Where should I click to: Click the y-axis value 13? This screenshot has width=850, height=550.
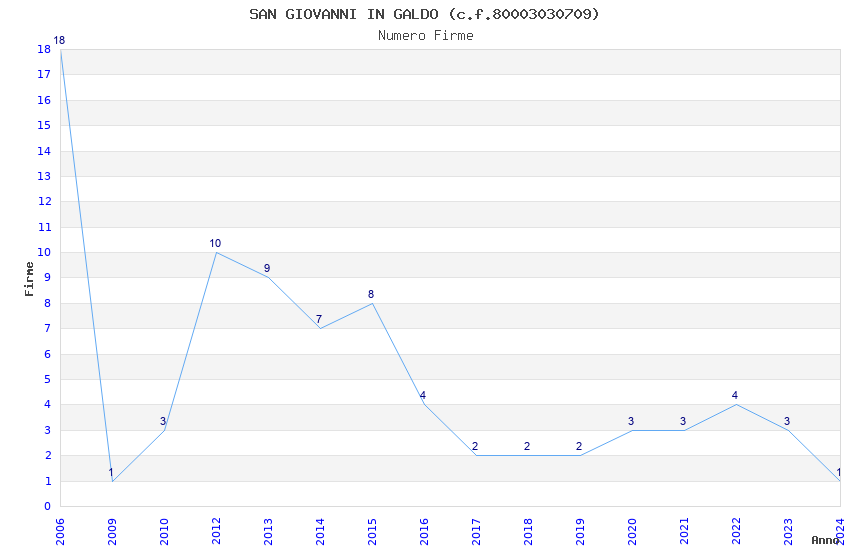click(x=44, y=176)
